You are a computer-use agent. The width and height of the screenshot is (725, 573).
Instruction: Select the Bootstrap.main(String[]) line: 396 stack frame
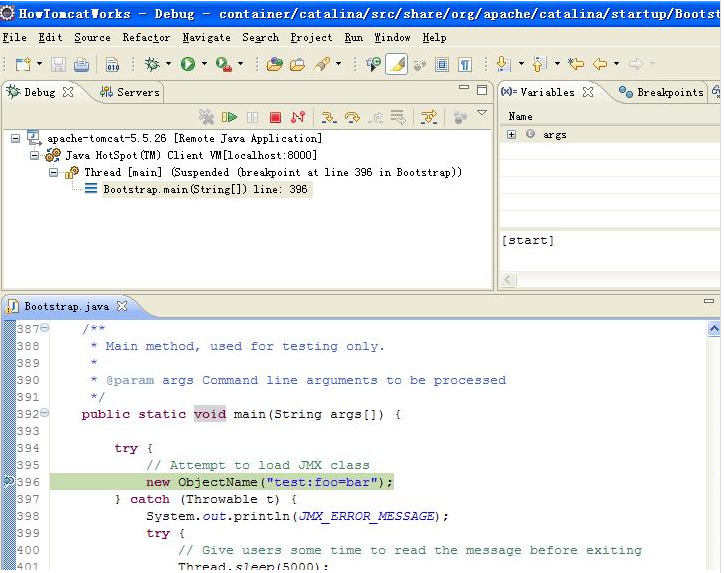click(205, 189)
